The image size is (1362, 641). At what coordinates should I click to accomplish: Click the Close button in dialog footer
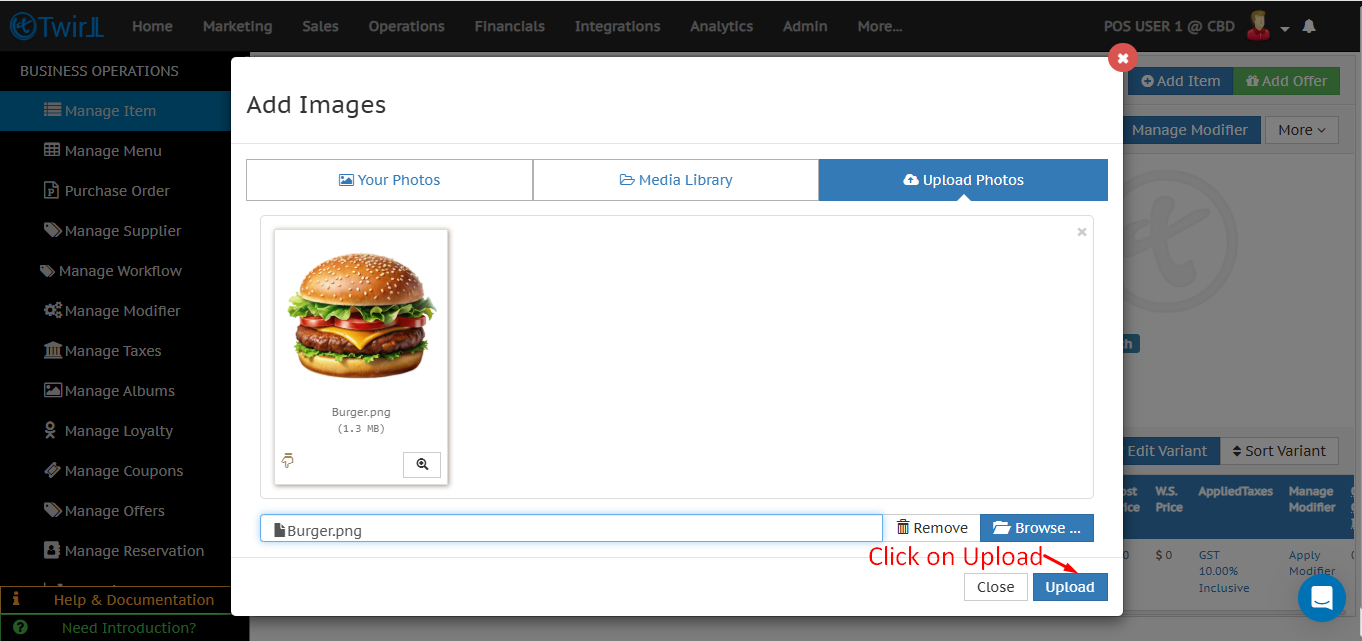[995, 587]
